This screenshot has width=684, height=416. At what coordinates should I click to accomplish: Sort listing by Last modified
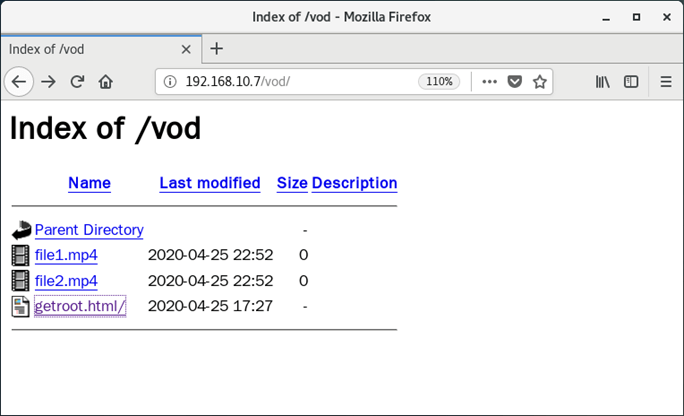click(210, 183)
